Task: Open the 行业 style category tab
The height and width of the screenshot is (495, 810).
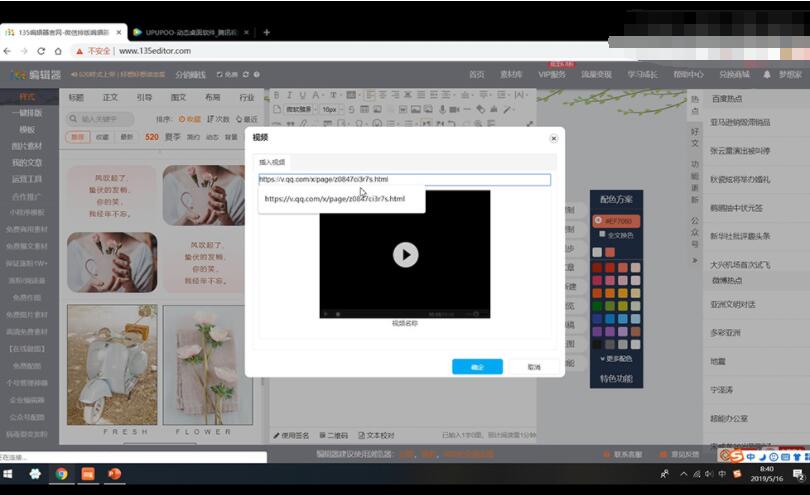Action: (246, 97)
